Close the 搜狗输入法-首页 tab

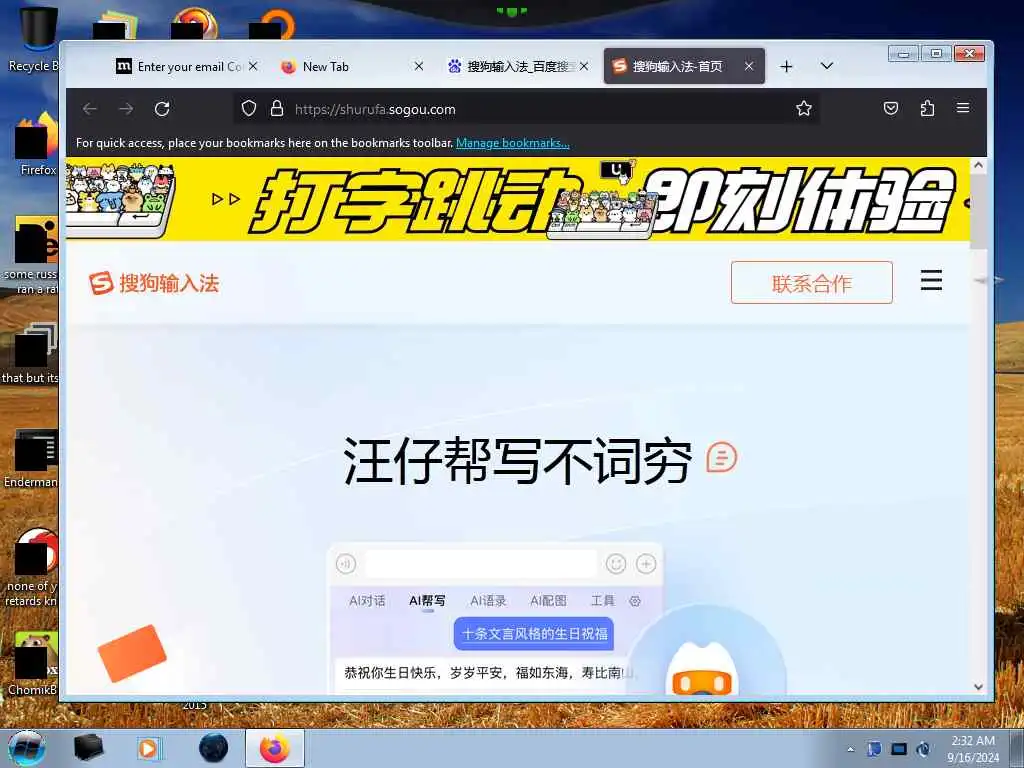coord(749,67)
